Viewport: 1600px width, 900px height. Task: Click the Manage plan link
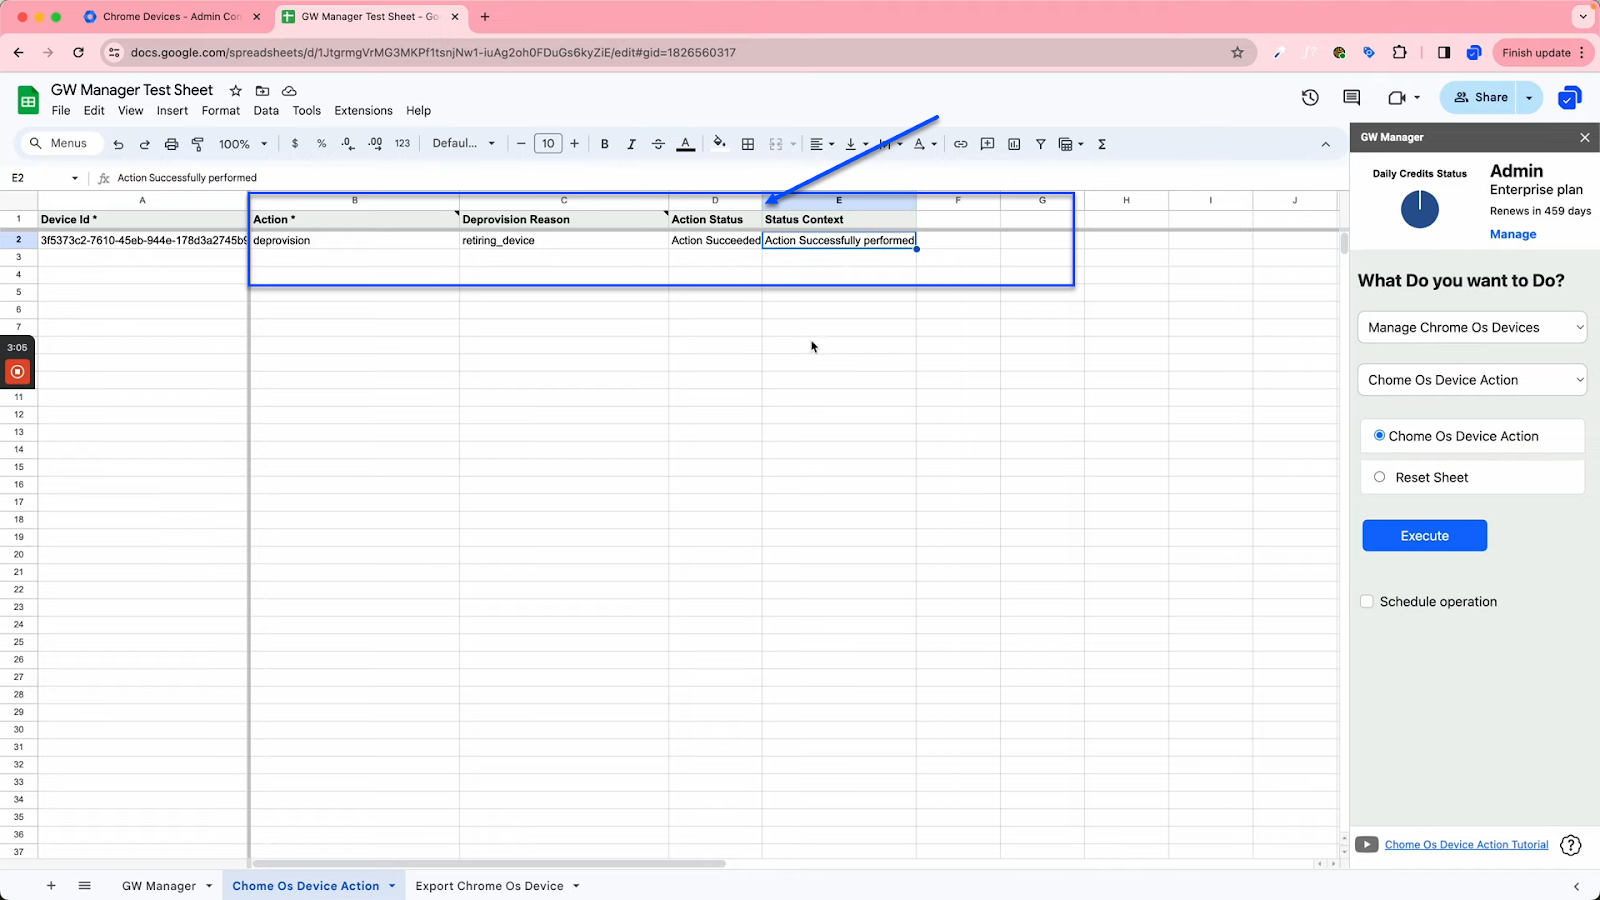tap(1512, 234)
